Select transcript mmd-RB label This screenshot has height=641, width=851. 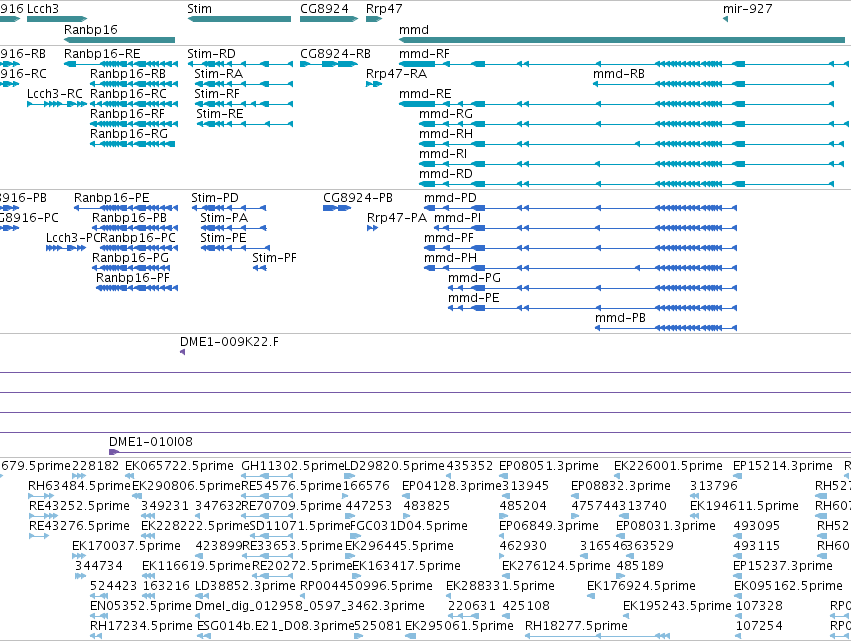[619, 74]
